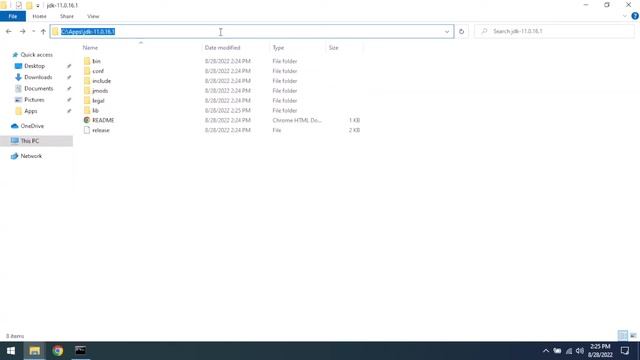The height and width of the screenshot is (360, 640).
Task: Click File Explorer on the taskbar
Action: tap(34, 351)
